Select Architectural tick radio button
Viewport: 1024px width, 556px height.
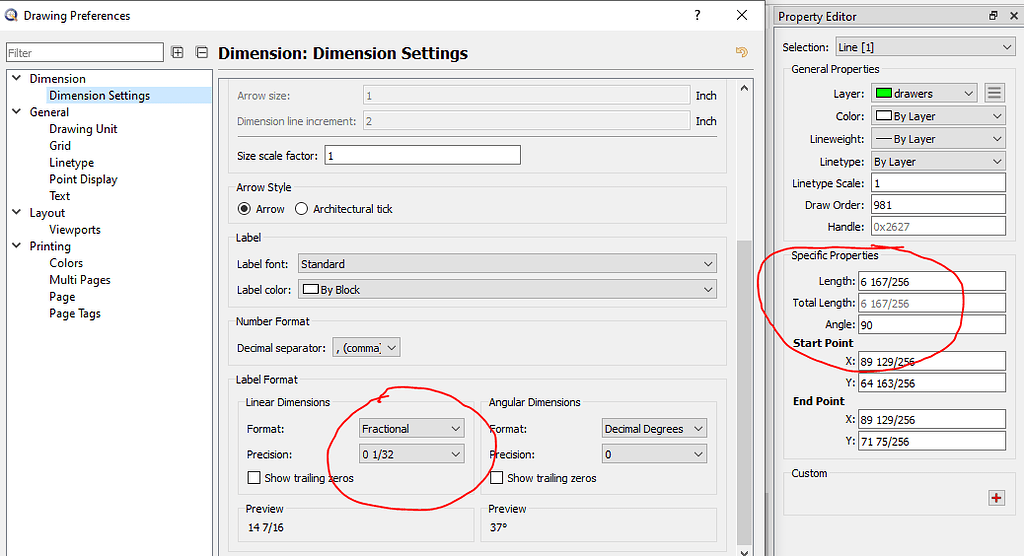pos(301,209)
